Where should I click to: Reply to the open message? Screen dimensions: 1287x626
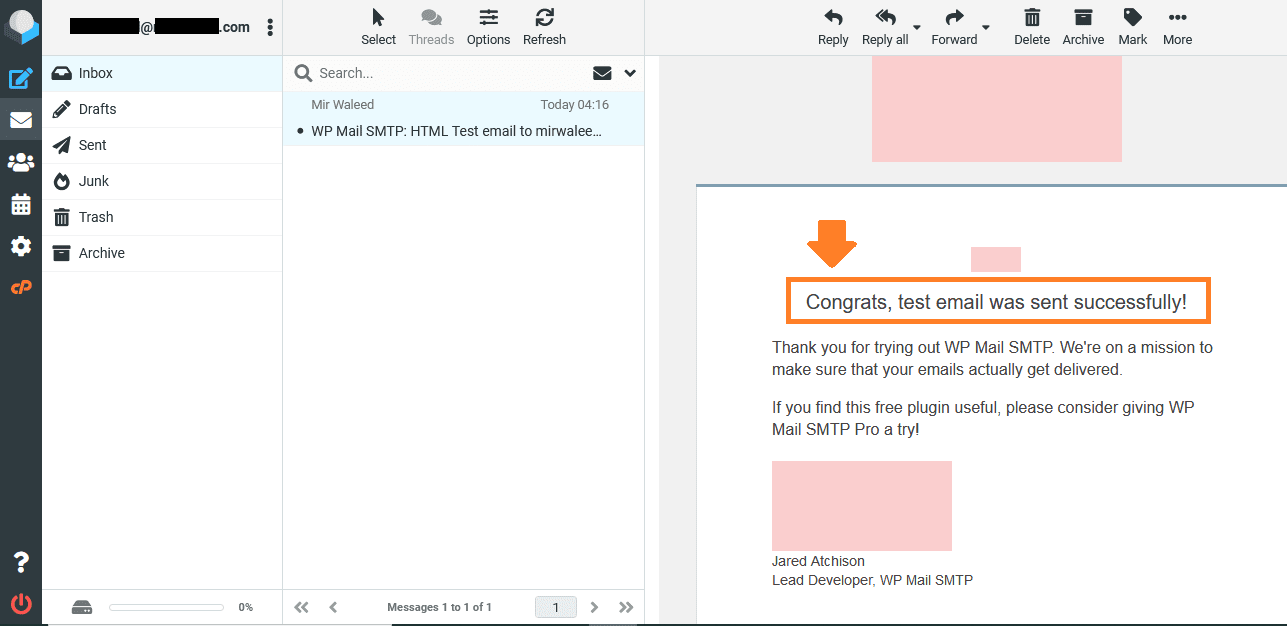pyautogui.click(x=833, y=27)
